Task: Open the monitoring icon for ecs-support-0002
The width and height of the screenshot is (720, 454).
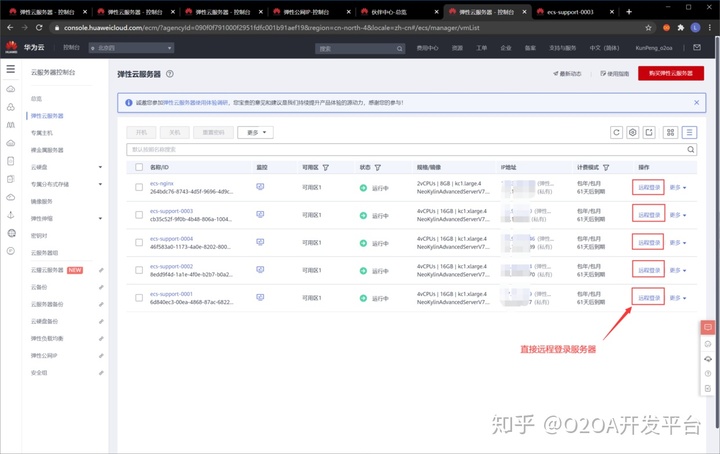Action: click(260, 269)
